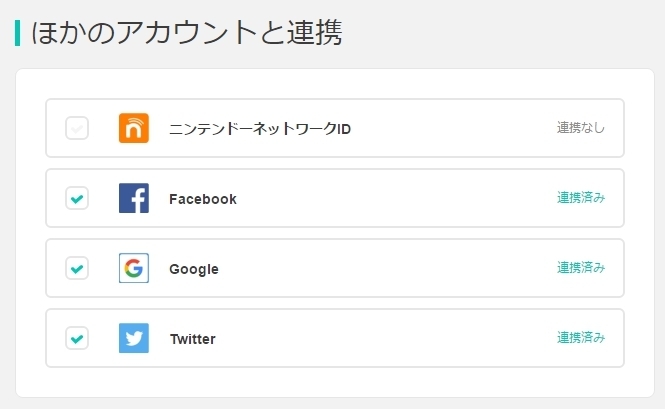This screenshot has height=409, width=665.
Task: Click 連携済み status on the Google row
Action: pyautogui.click(x=581, y=267)
